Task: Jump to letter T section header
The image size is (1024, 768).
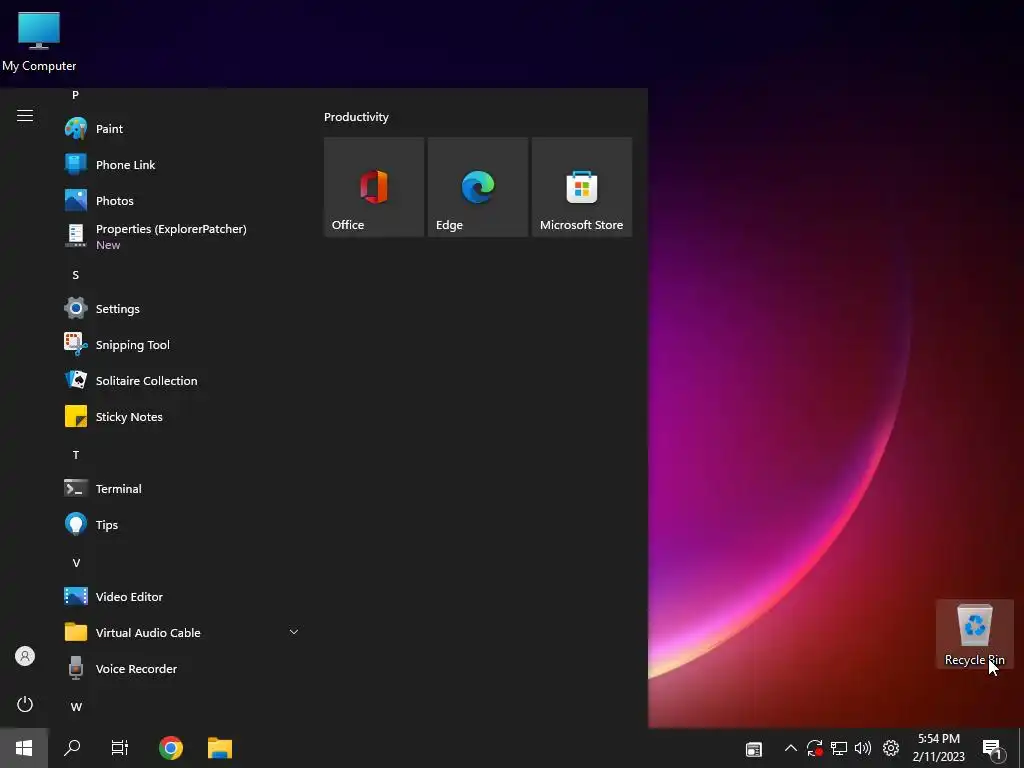Action: click(76, 455)
